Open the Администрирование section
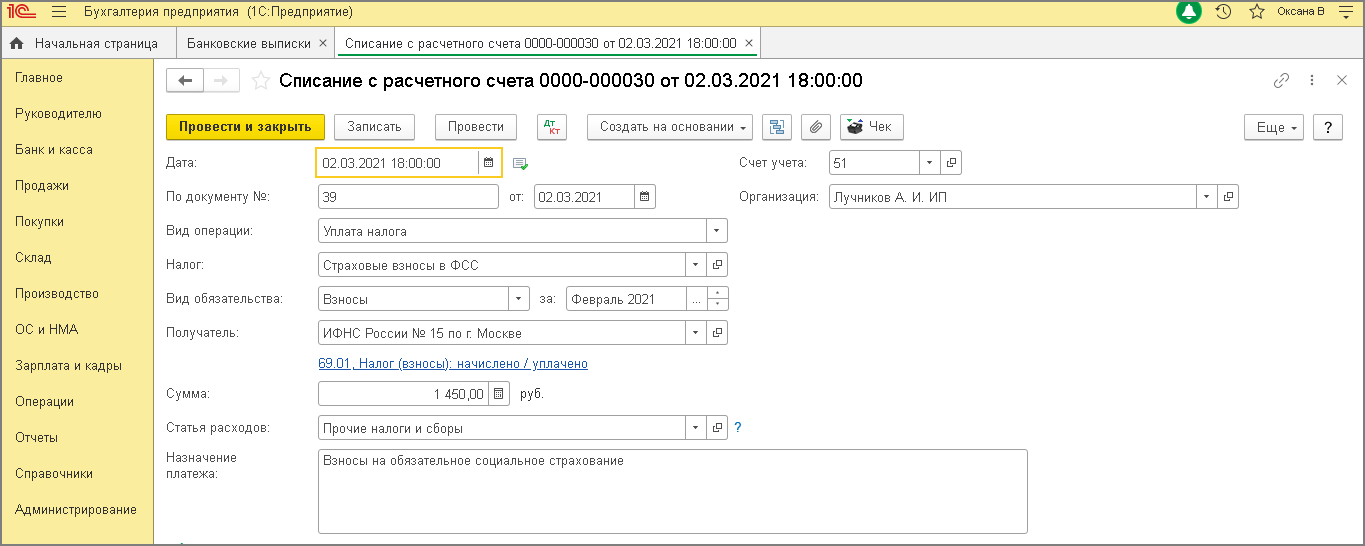The image size is (1365, 546). click(76, 510)
